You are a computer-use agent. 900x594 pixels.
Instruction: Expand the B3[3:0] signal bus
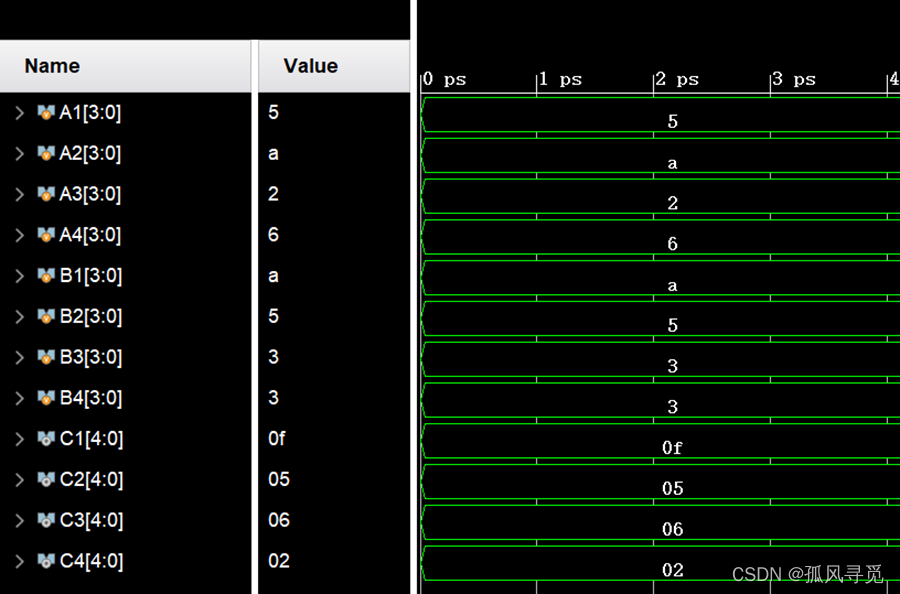tap(20, 358)
